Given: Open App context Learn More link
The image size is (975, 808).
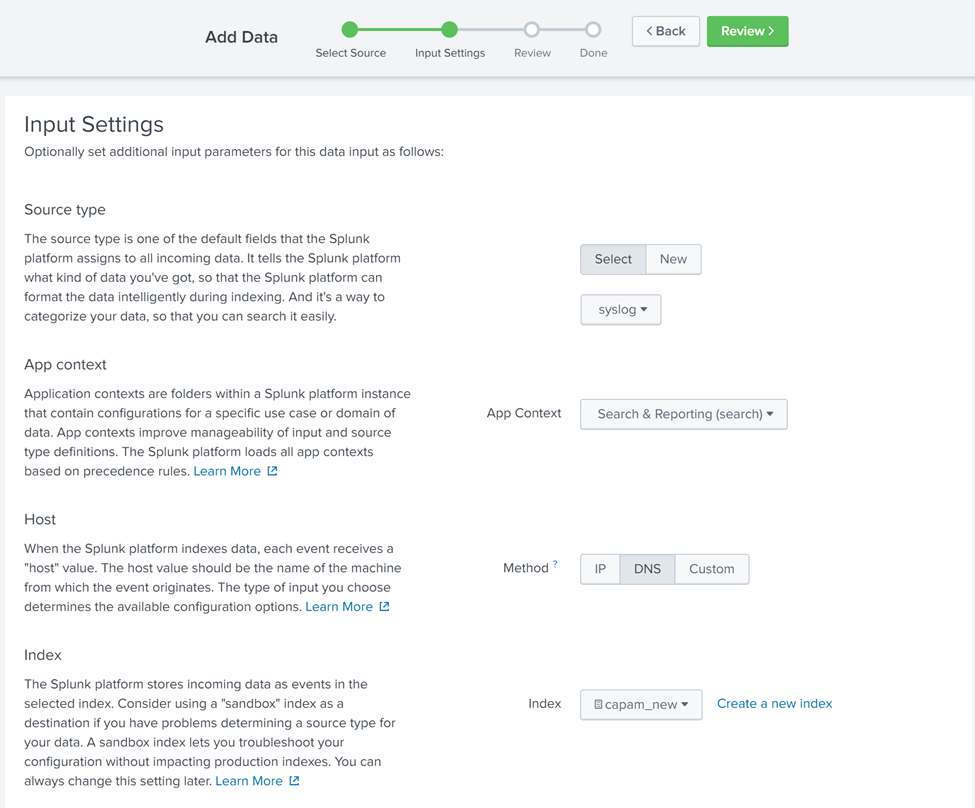Looking at the screenshot, I should tap(227, 471).
